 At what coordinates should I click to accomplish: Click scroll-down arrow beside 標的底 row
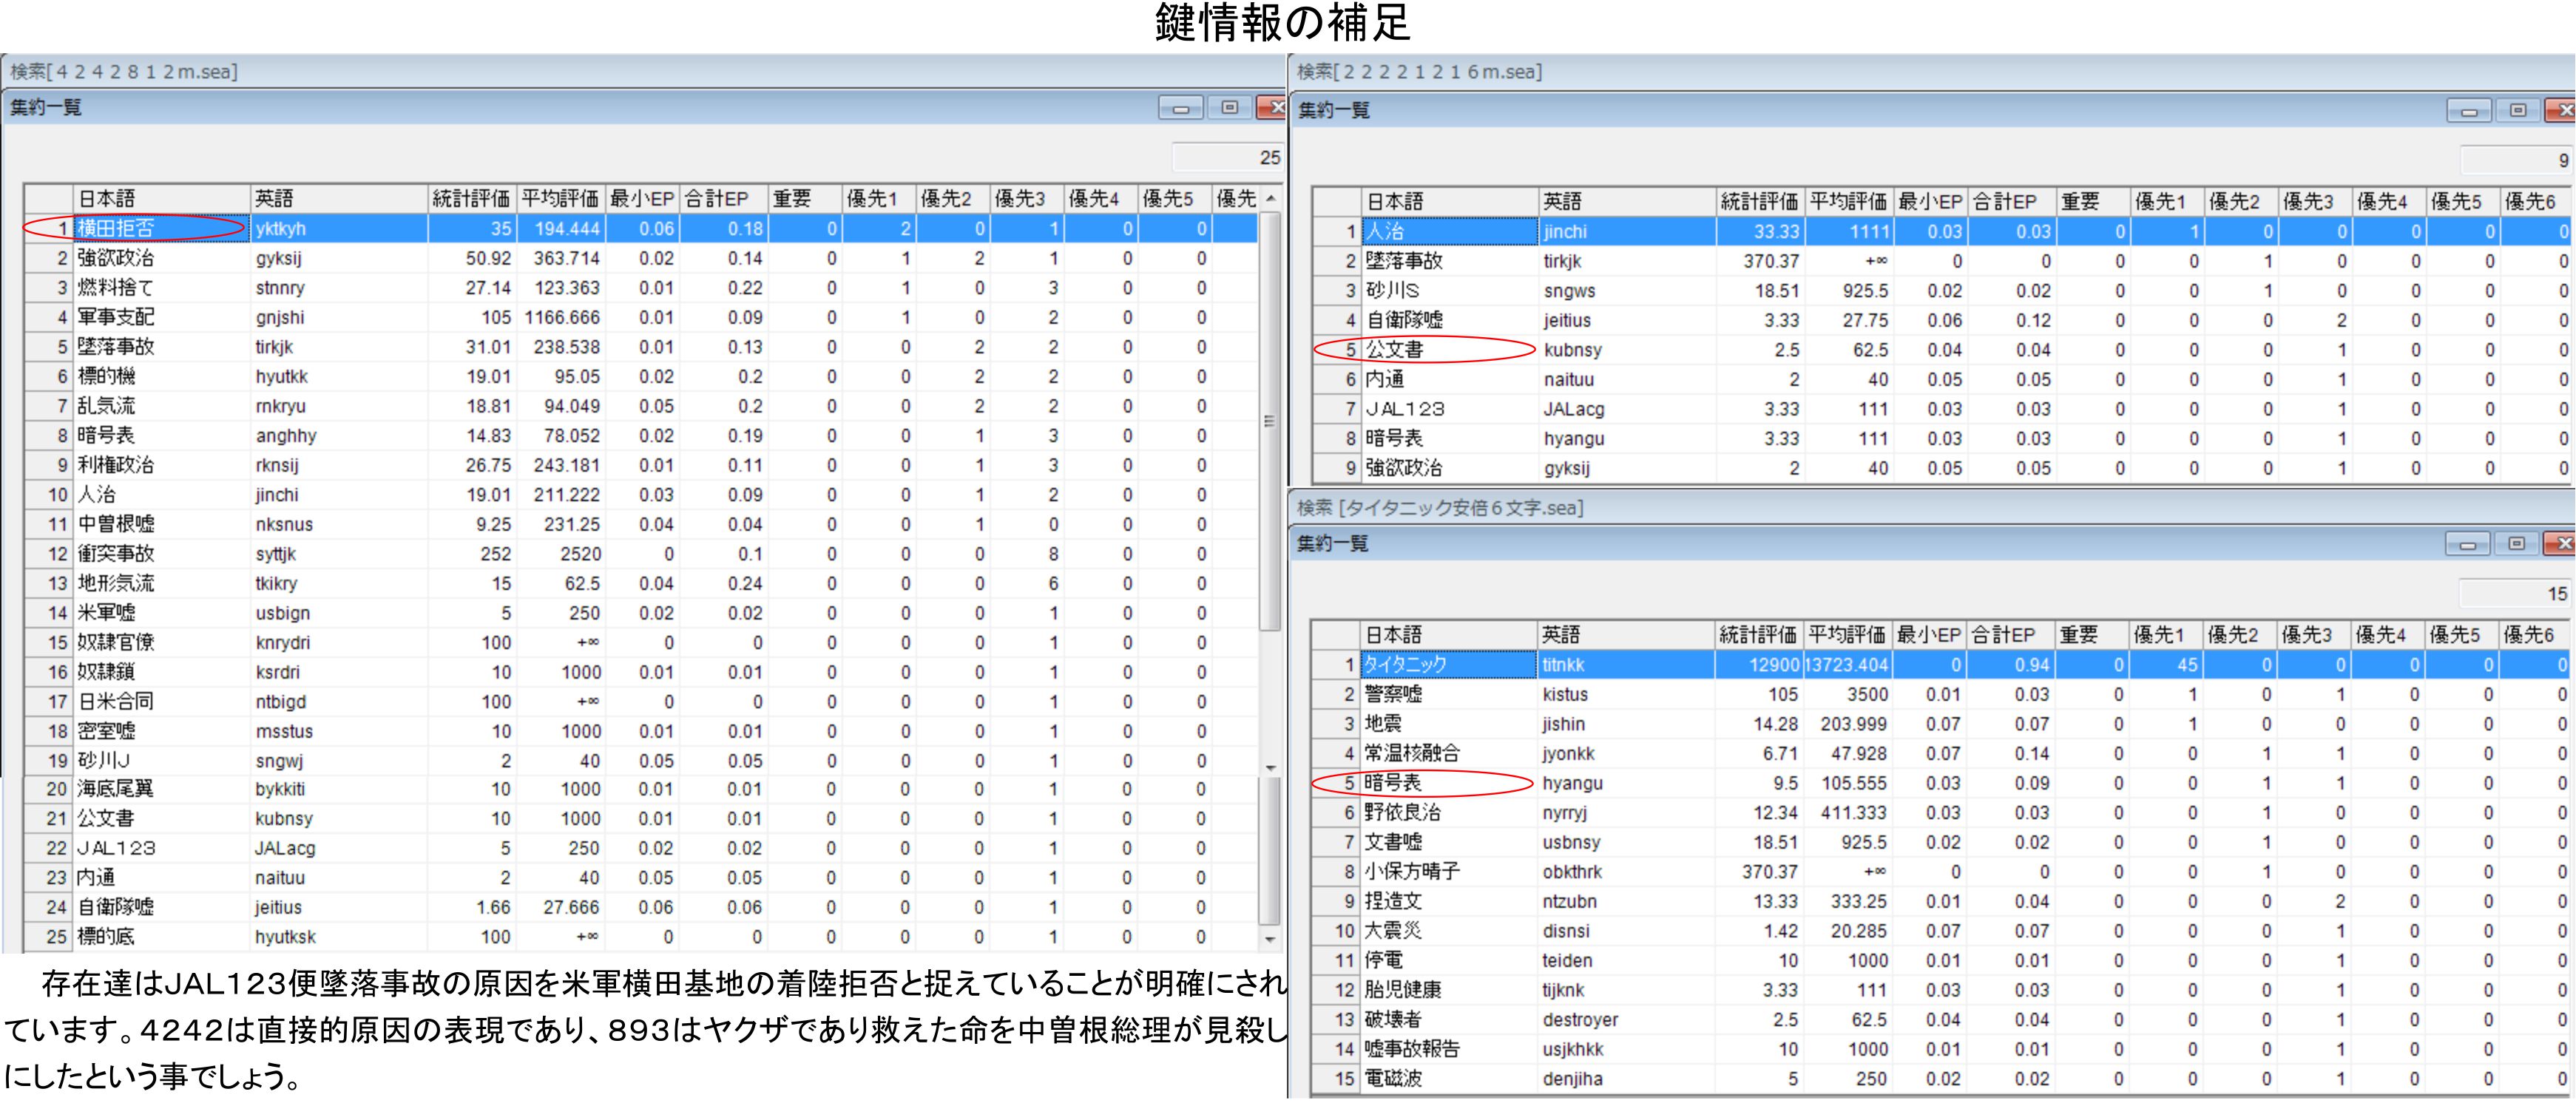point(1270,939)
